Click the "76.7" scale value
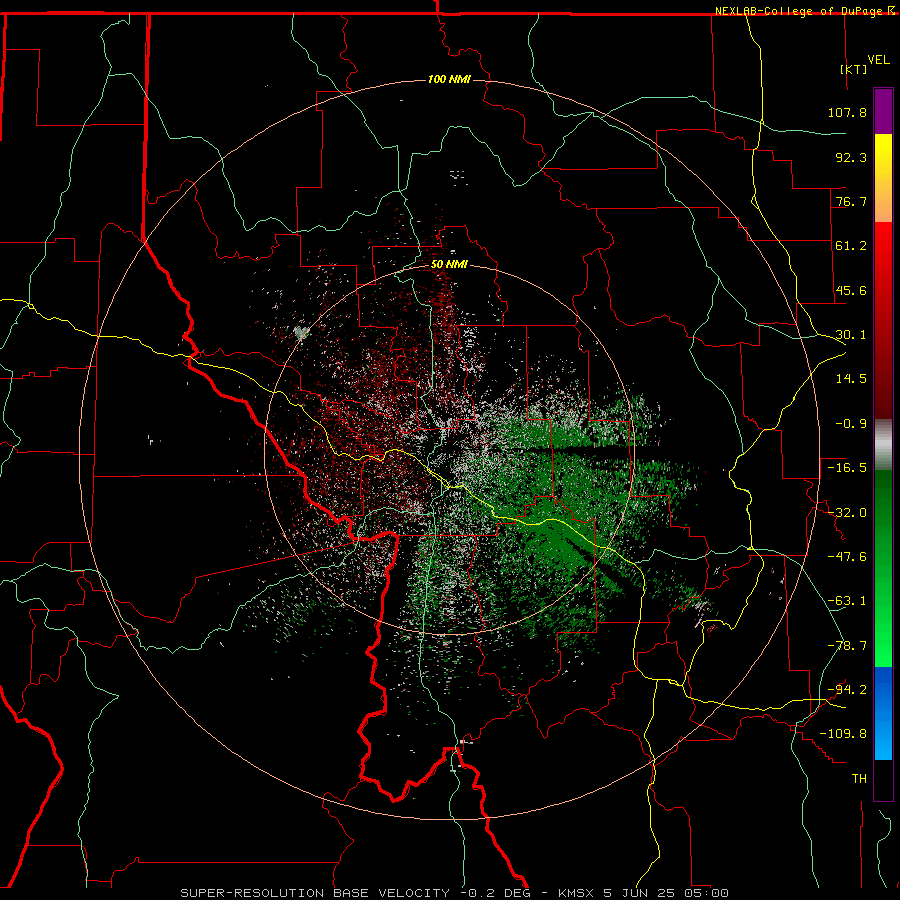 tap(851, 201)
